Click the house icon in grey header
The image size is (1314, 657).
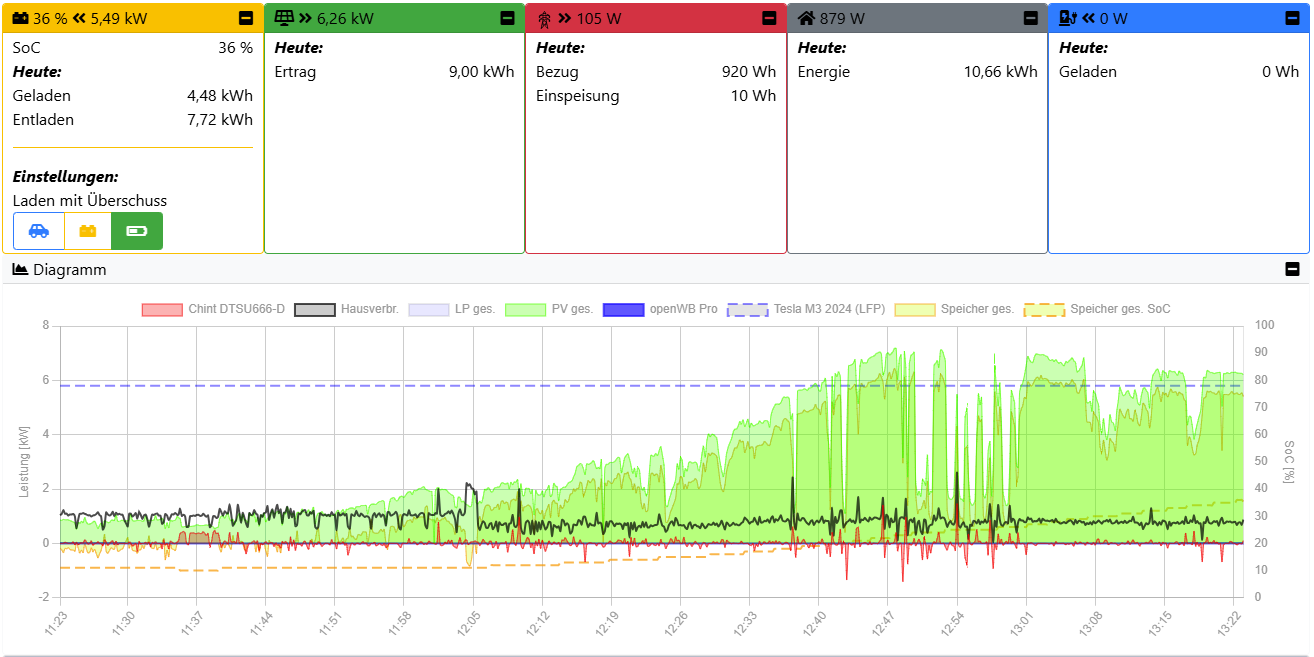point(806,18)
